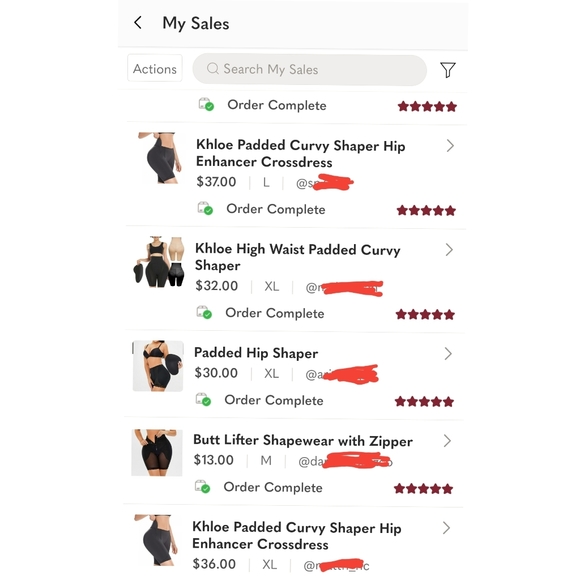Tap order complete icon under Padded Hip Shaper

(x=203, y=399)
